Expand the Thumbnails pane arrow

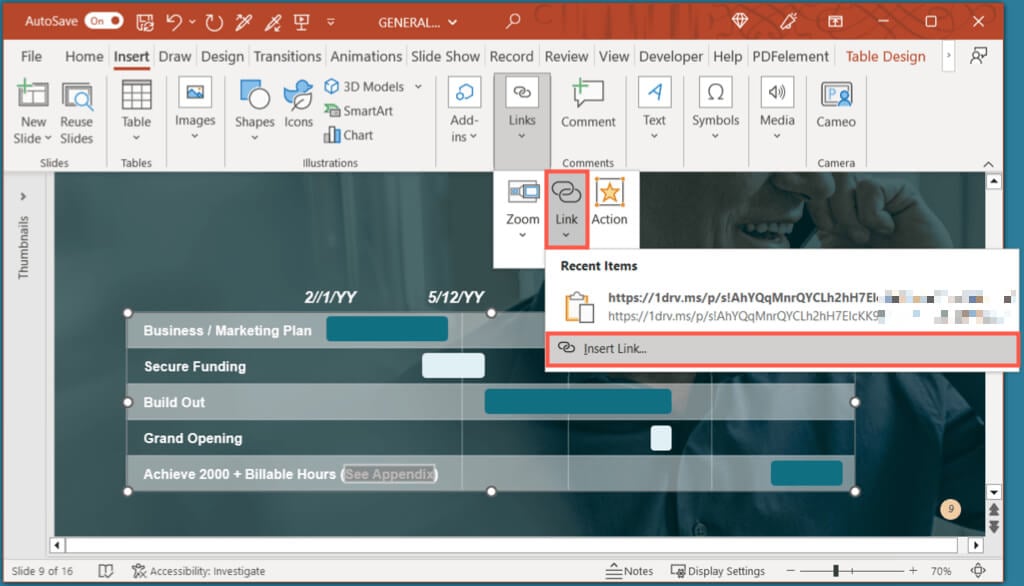23,196
